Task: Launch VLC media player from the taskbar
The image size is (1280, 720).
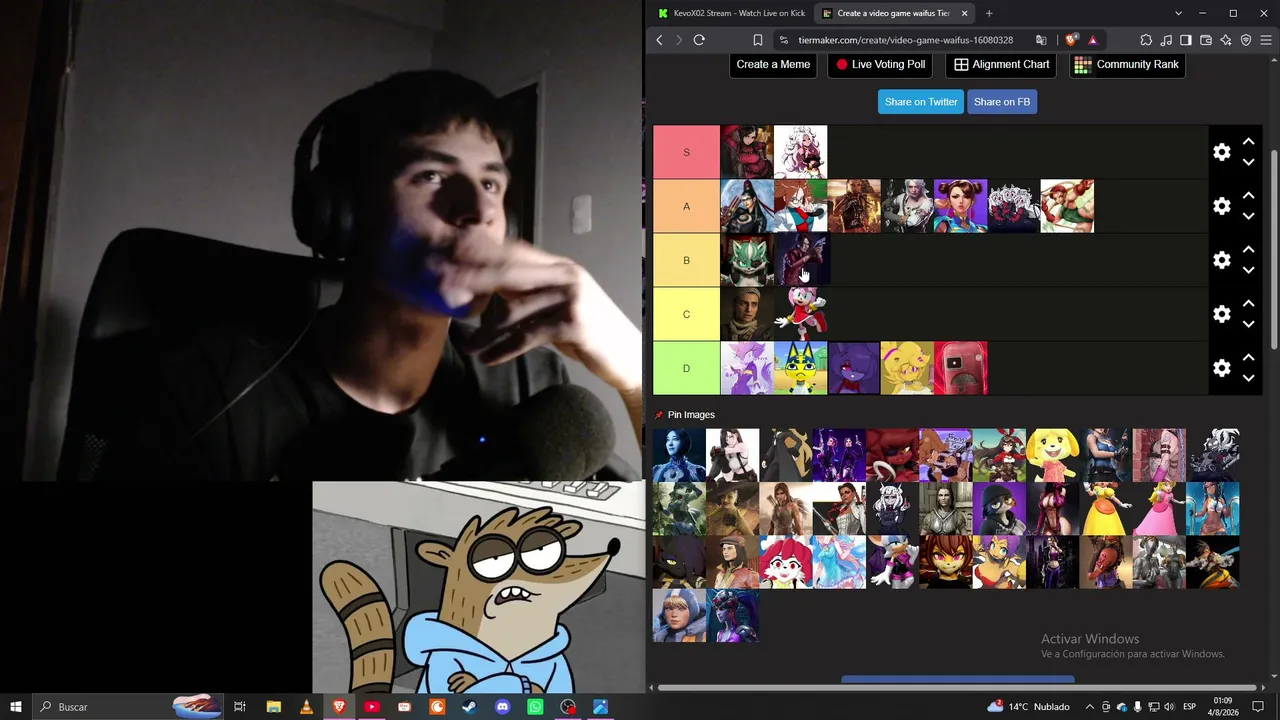Action: (x=306, y=707)
